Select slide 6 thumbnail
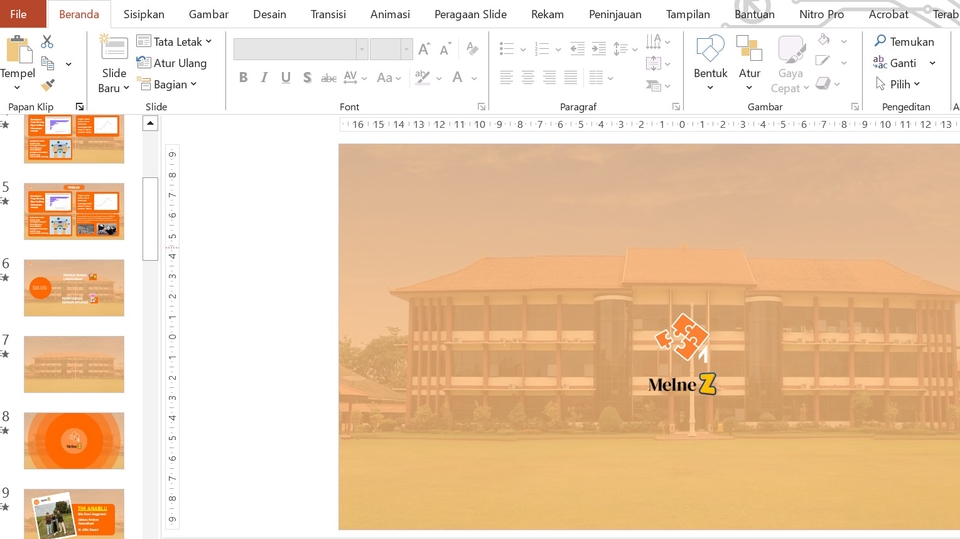 [x=73, y=288]
